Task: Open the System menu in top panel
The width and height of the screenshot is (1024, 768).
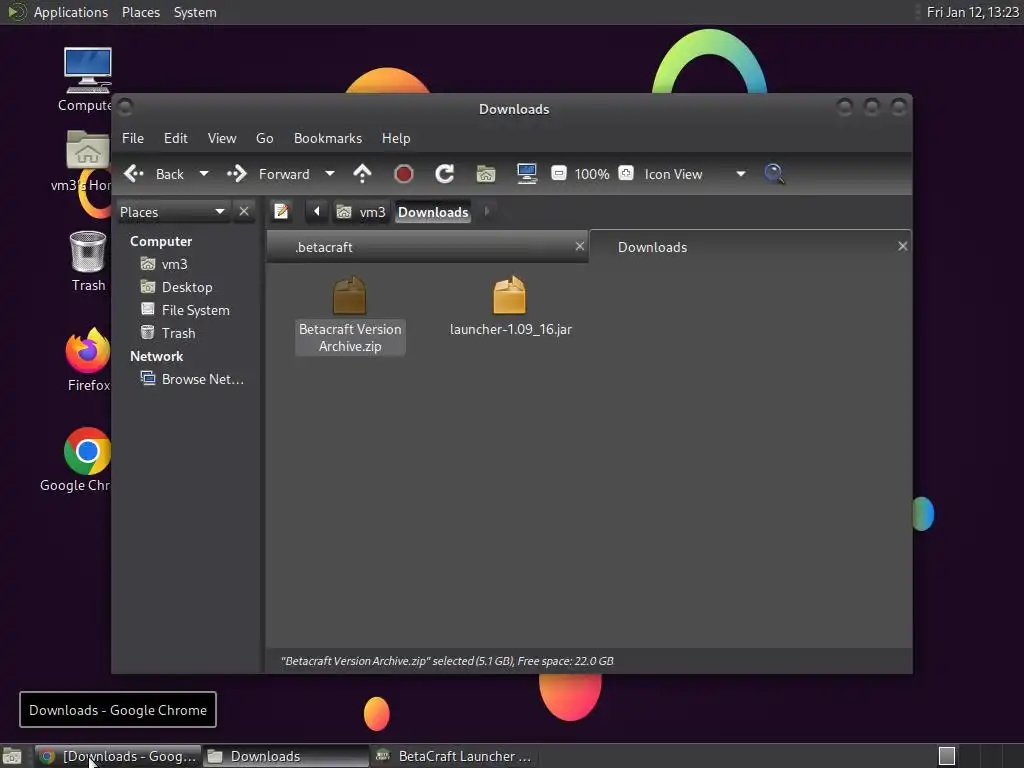Action: click(195, 12)
